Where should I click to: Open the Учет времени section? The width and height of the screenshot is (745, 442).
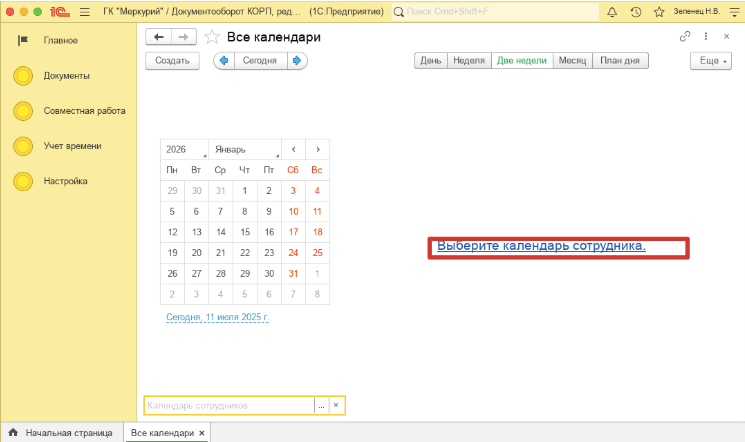pos(72,146)
